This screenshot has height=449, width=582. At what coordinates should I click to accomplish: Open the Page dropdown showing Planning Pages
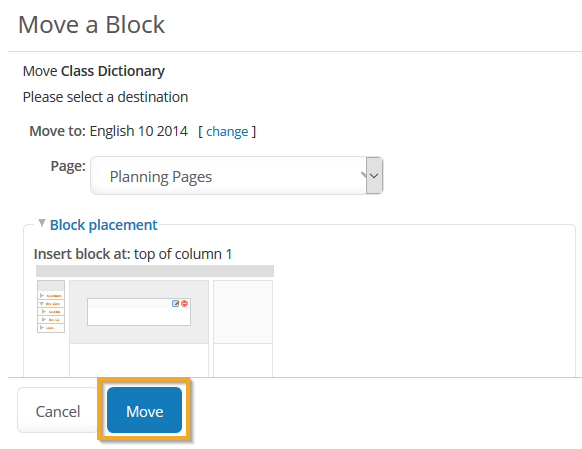(237, 176)
